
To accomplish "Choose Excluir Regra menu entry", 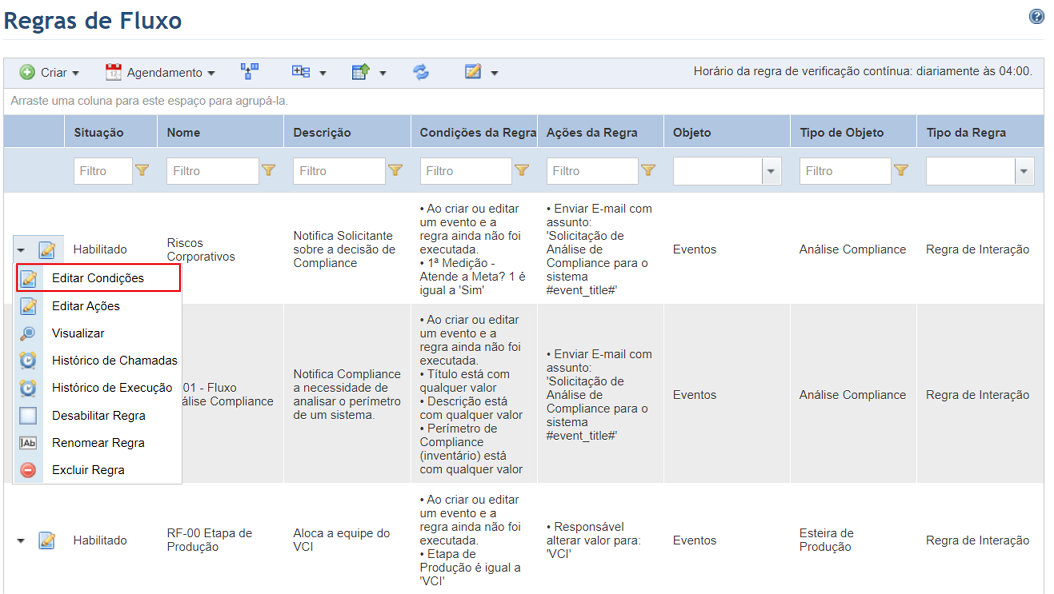I will click(x=98, y=470).
